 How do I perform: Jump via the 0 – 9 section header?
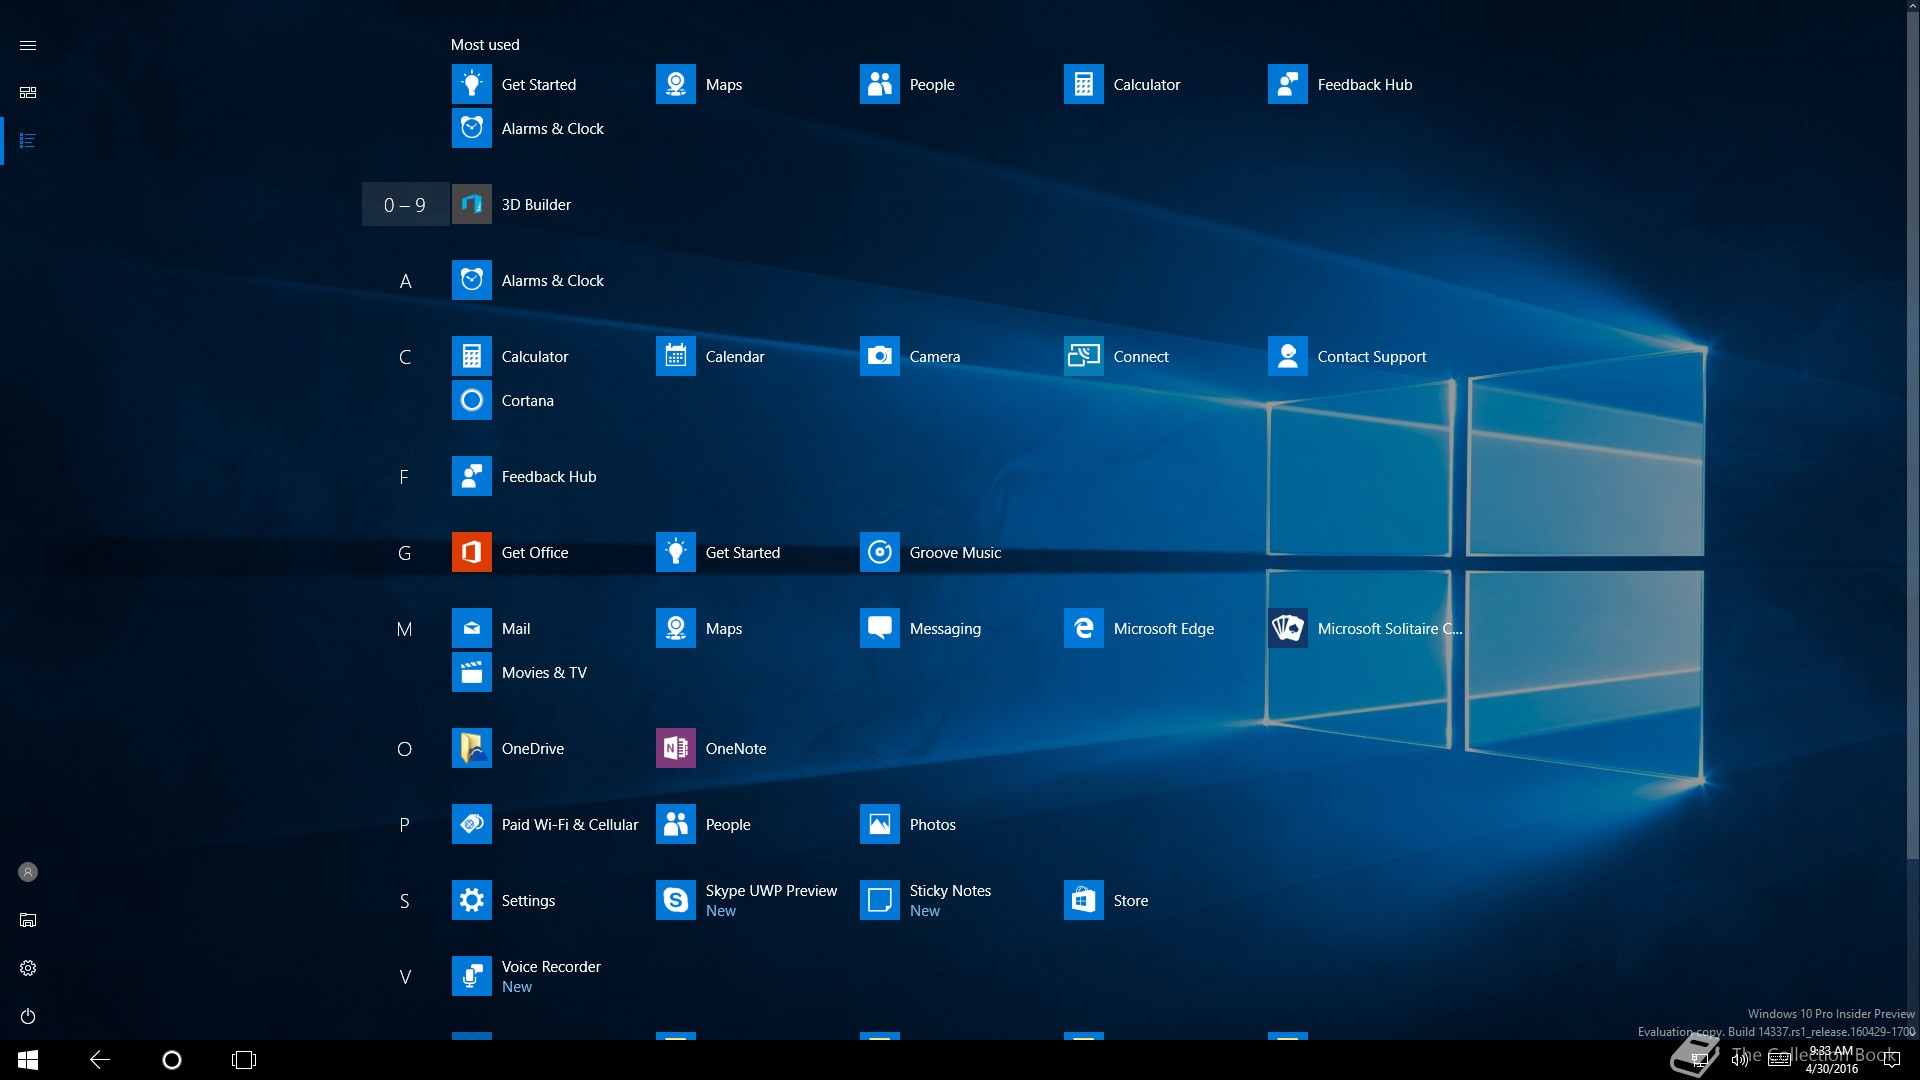(405, 205)
